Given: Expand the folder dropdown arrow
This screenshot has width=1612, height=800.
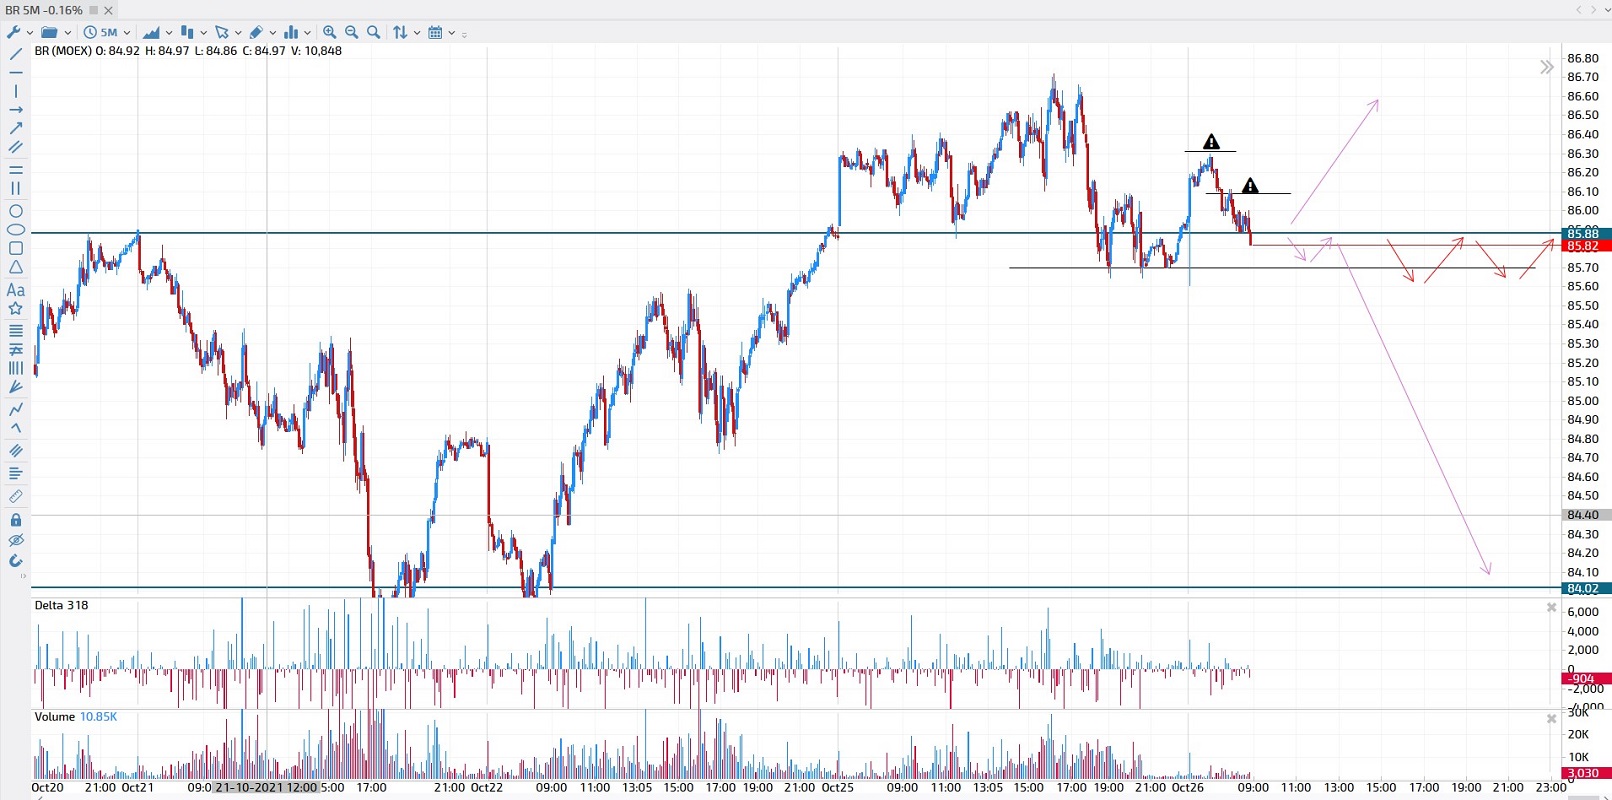Looking at the screenshot, I should [68, 33].
